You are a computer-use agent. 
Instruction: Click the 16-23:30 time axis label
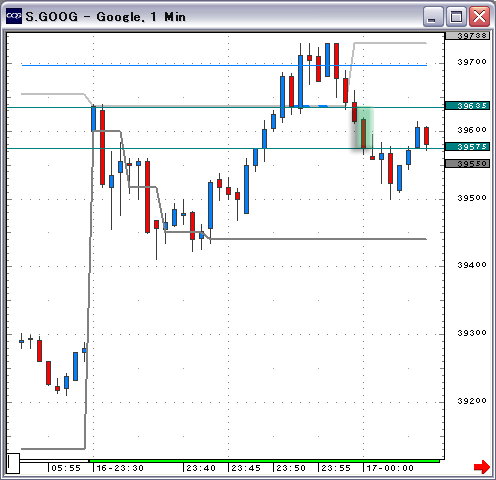[x=120, y=468]
